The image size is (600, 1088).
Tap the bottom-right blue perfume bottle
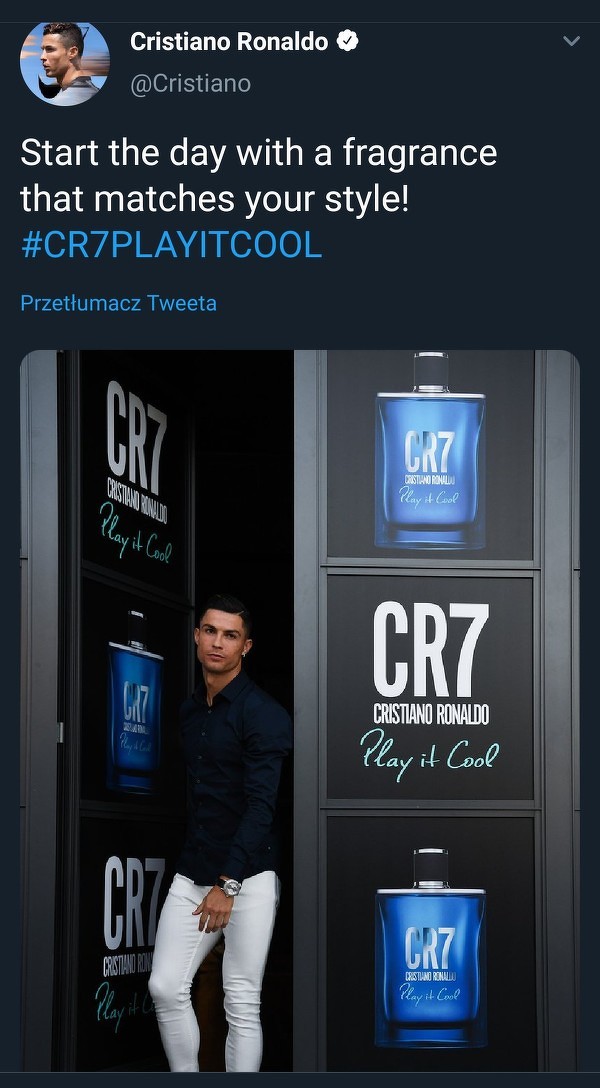tap(431, 947)
